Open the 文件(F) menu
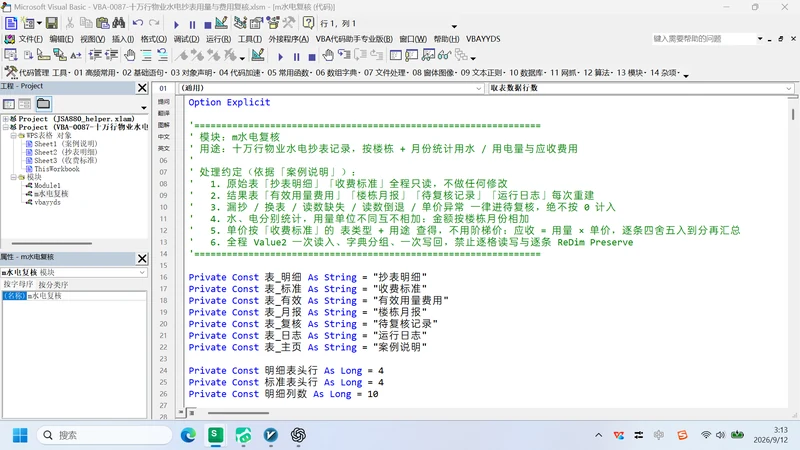 [31, 39]
